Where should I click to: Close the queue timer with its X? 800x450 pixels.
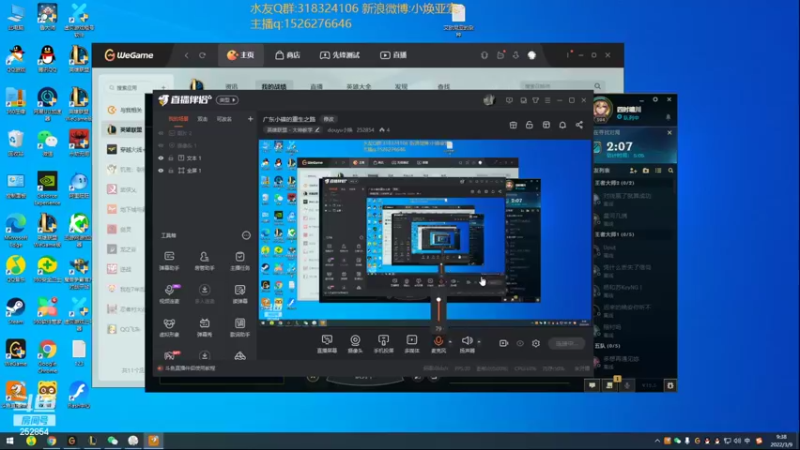point(669,133)
